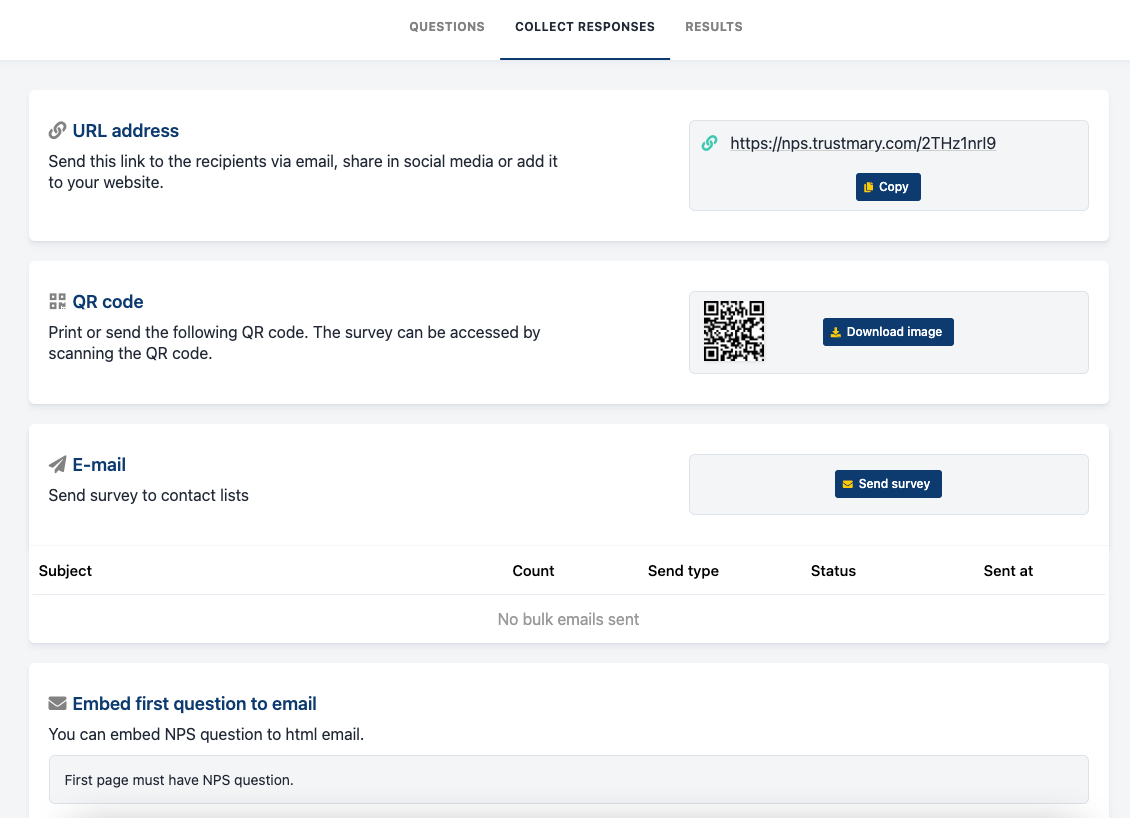Click the URL address section heading
The width and height of the screenshot is (1130, 818).
tap(126, 131)
